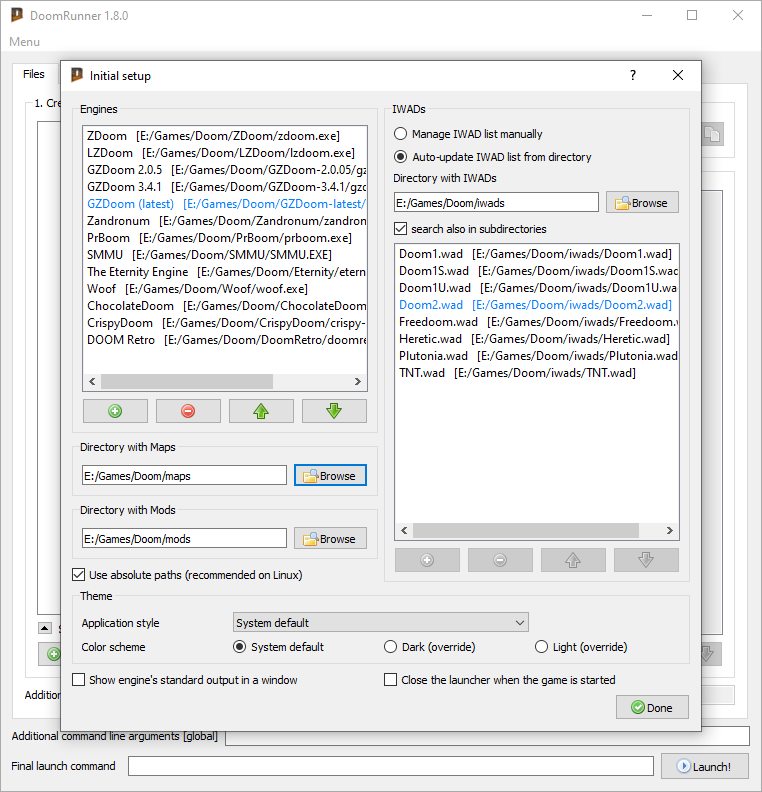Move selected engine up in list

(x=261, y=411)
